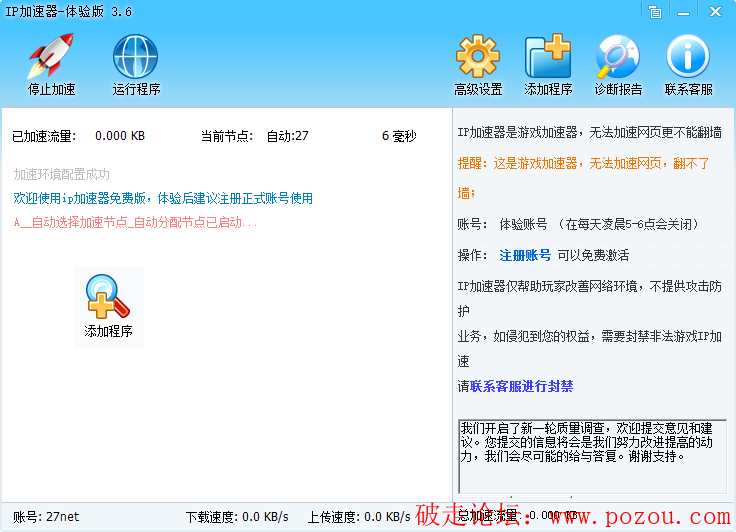The width and height of the screenshot is (736, 532).
Task: Click the 联系客服进行封禁 link
Action: (x=521, y=386)
